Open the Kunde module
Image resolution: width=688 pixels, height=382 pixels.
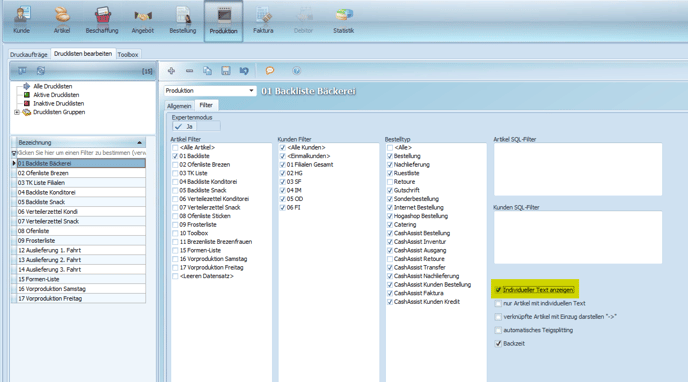[22, 21]
